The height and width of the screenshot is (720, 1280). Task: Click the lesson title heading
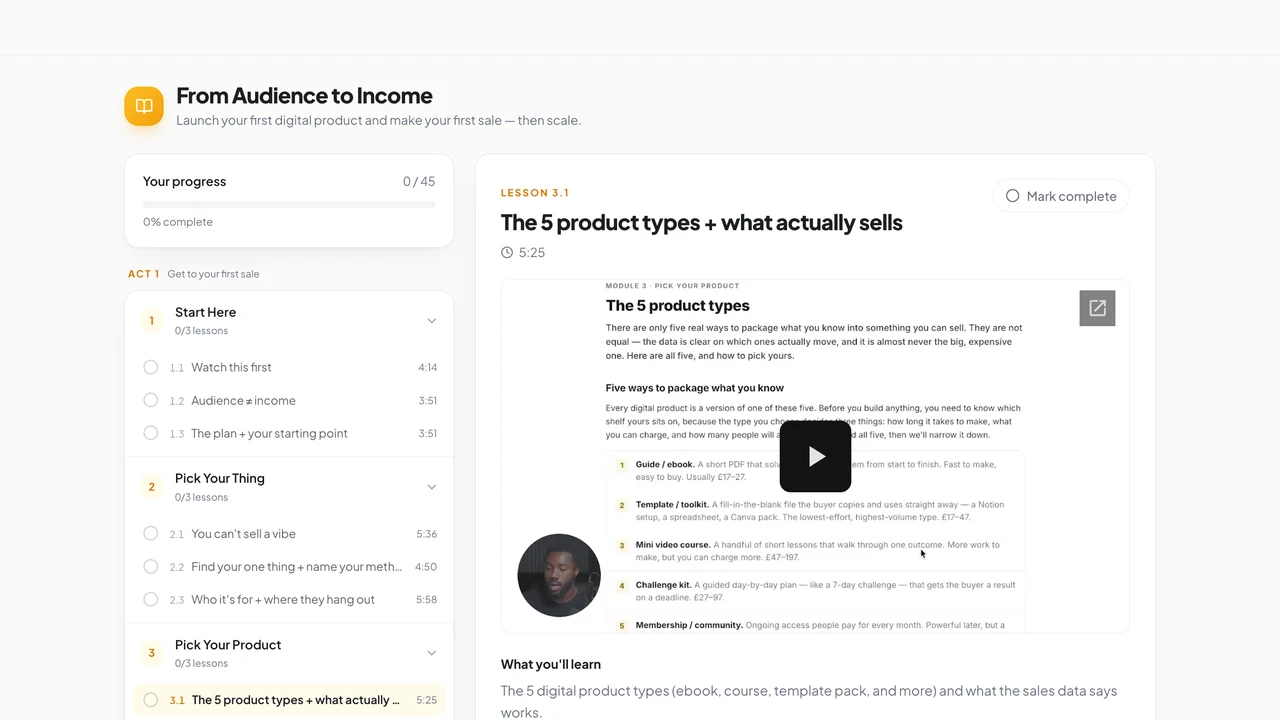(702, 222)
